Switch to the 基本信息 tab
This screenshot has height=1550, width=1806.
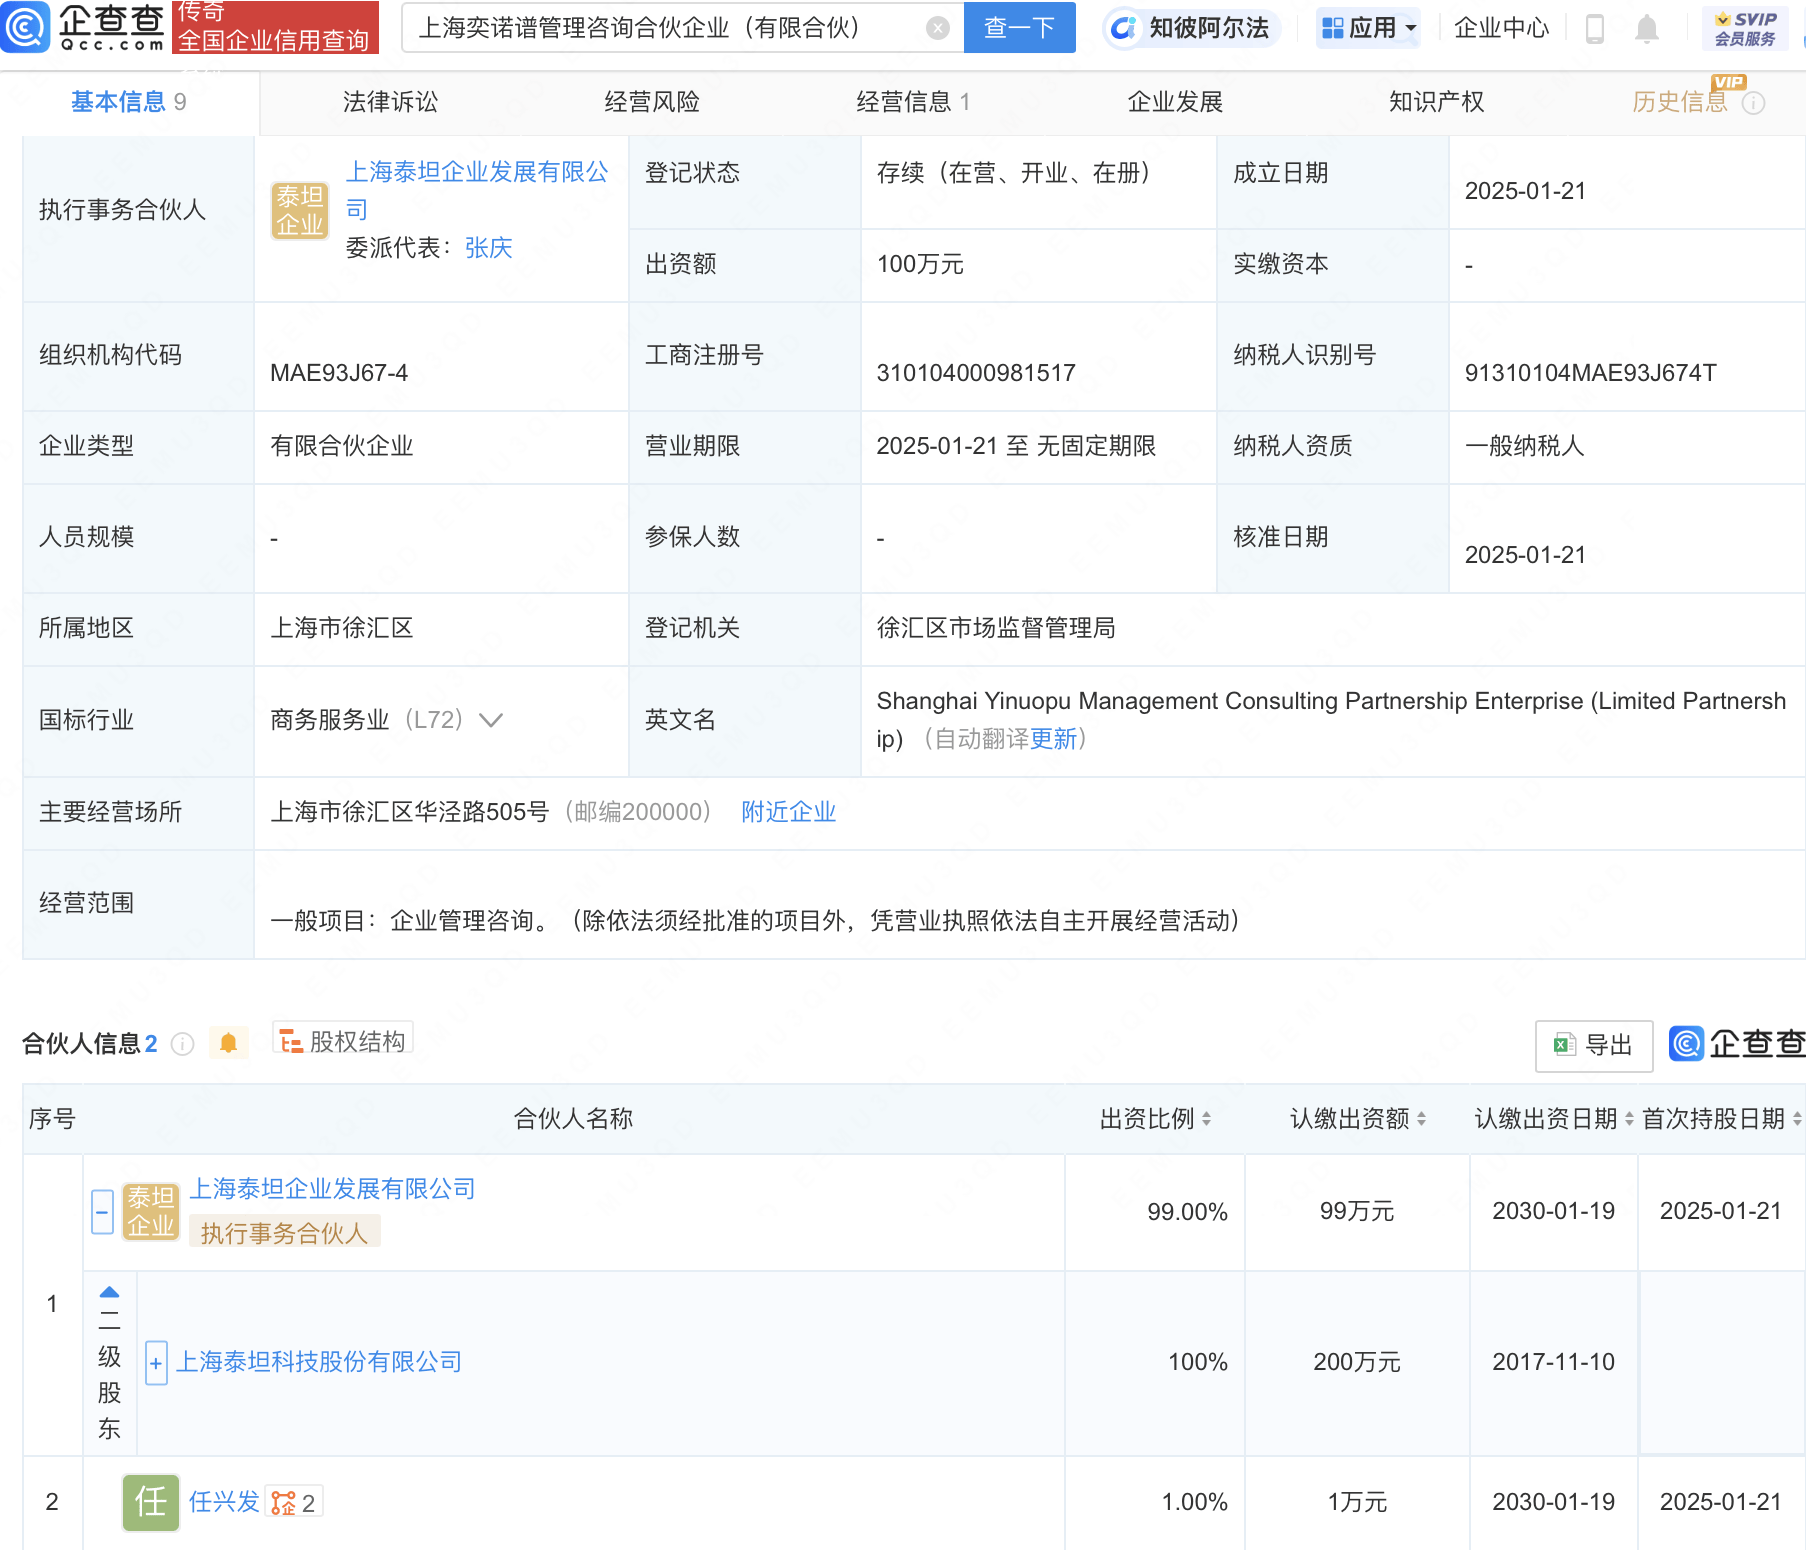(129, 102)
